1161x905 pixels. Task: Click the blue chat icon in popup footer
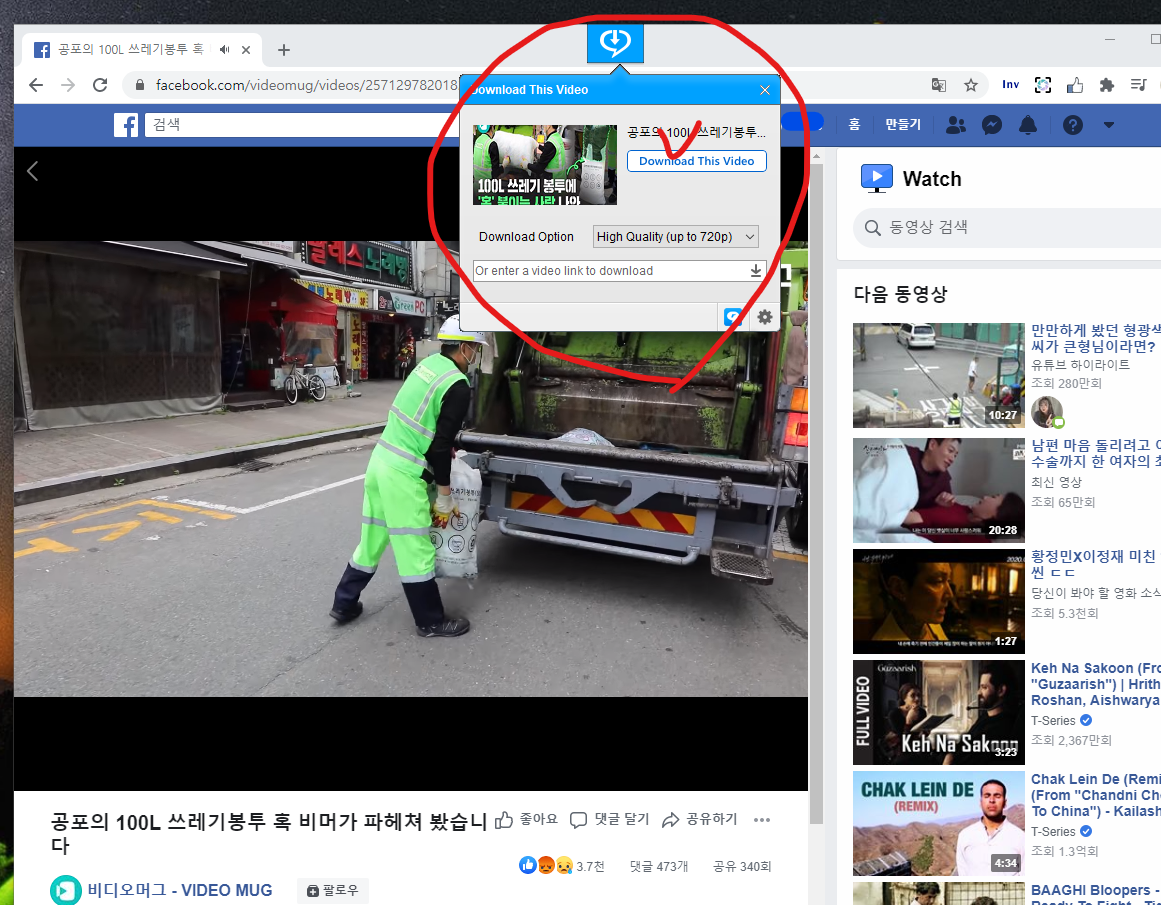[733, 318]
